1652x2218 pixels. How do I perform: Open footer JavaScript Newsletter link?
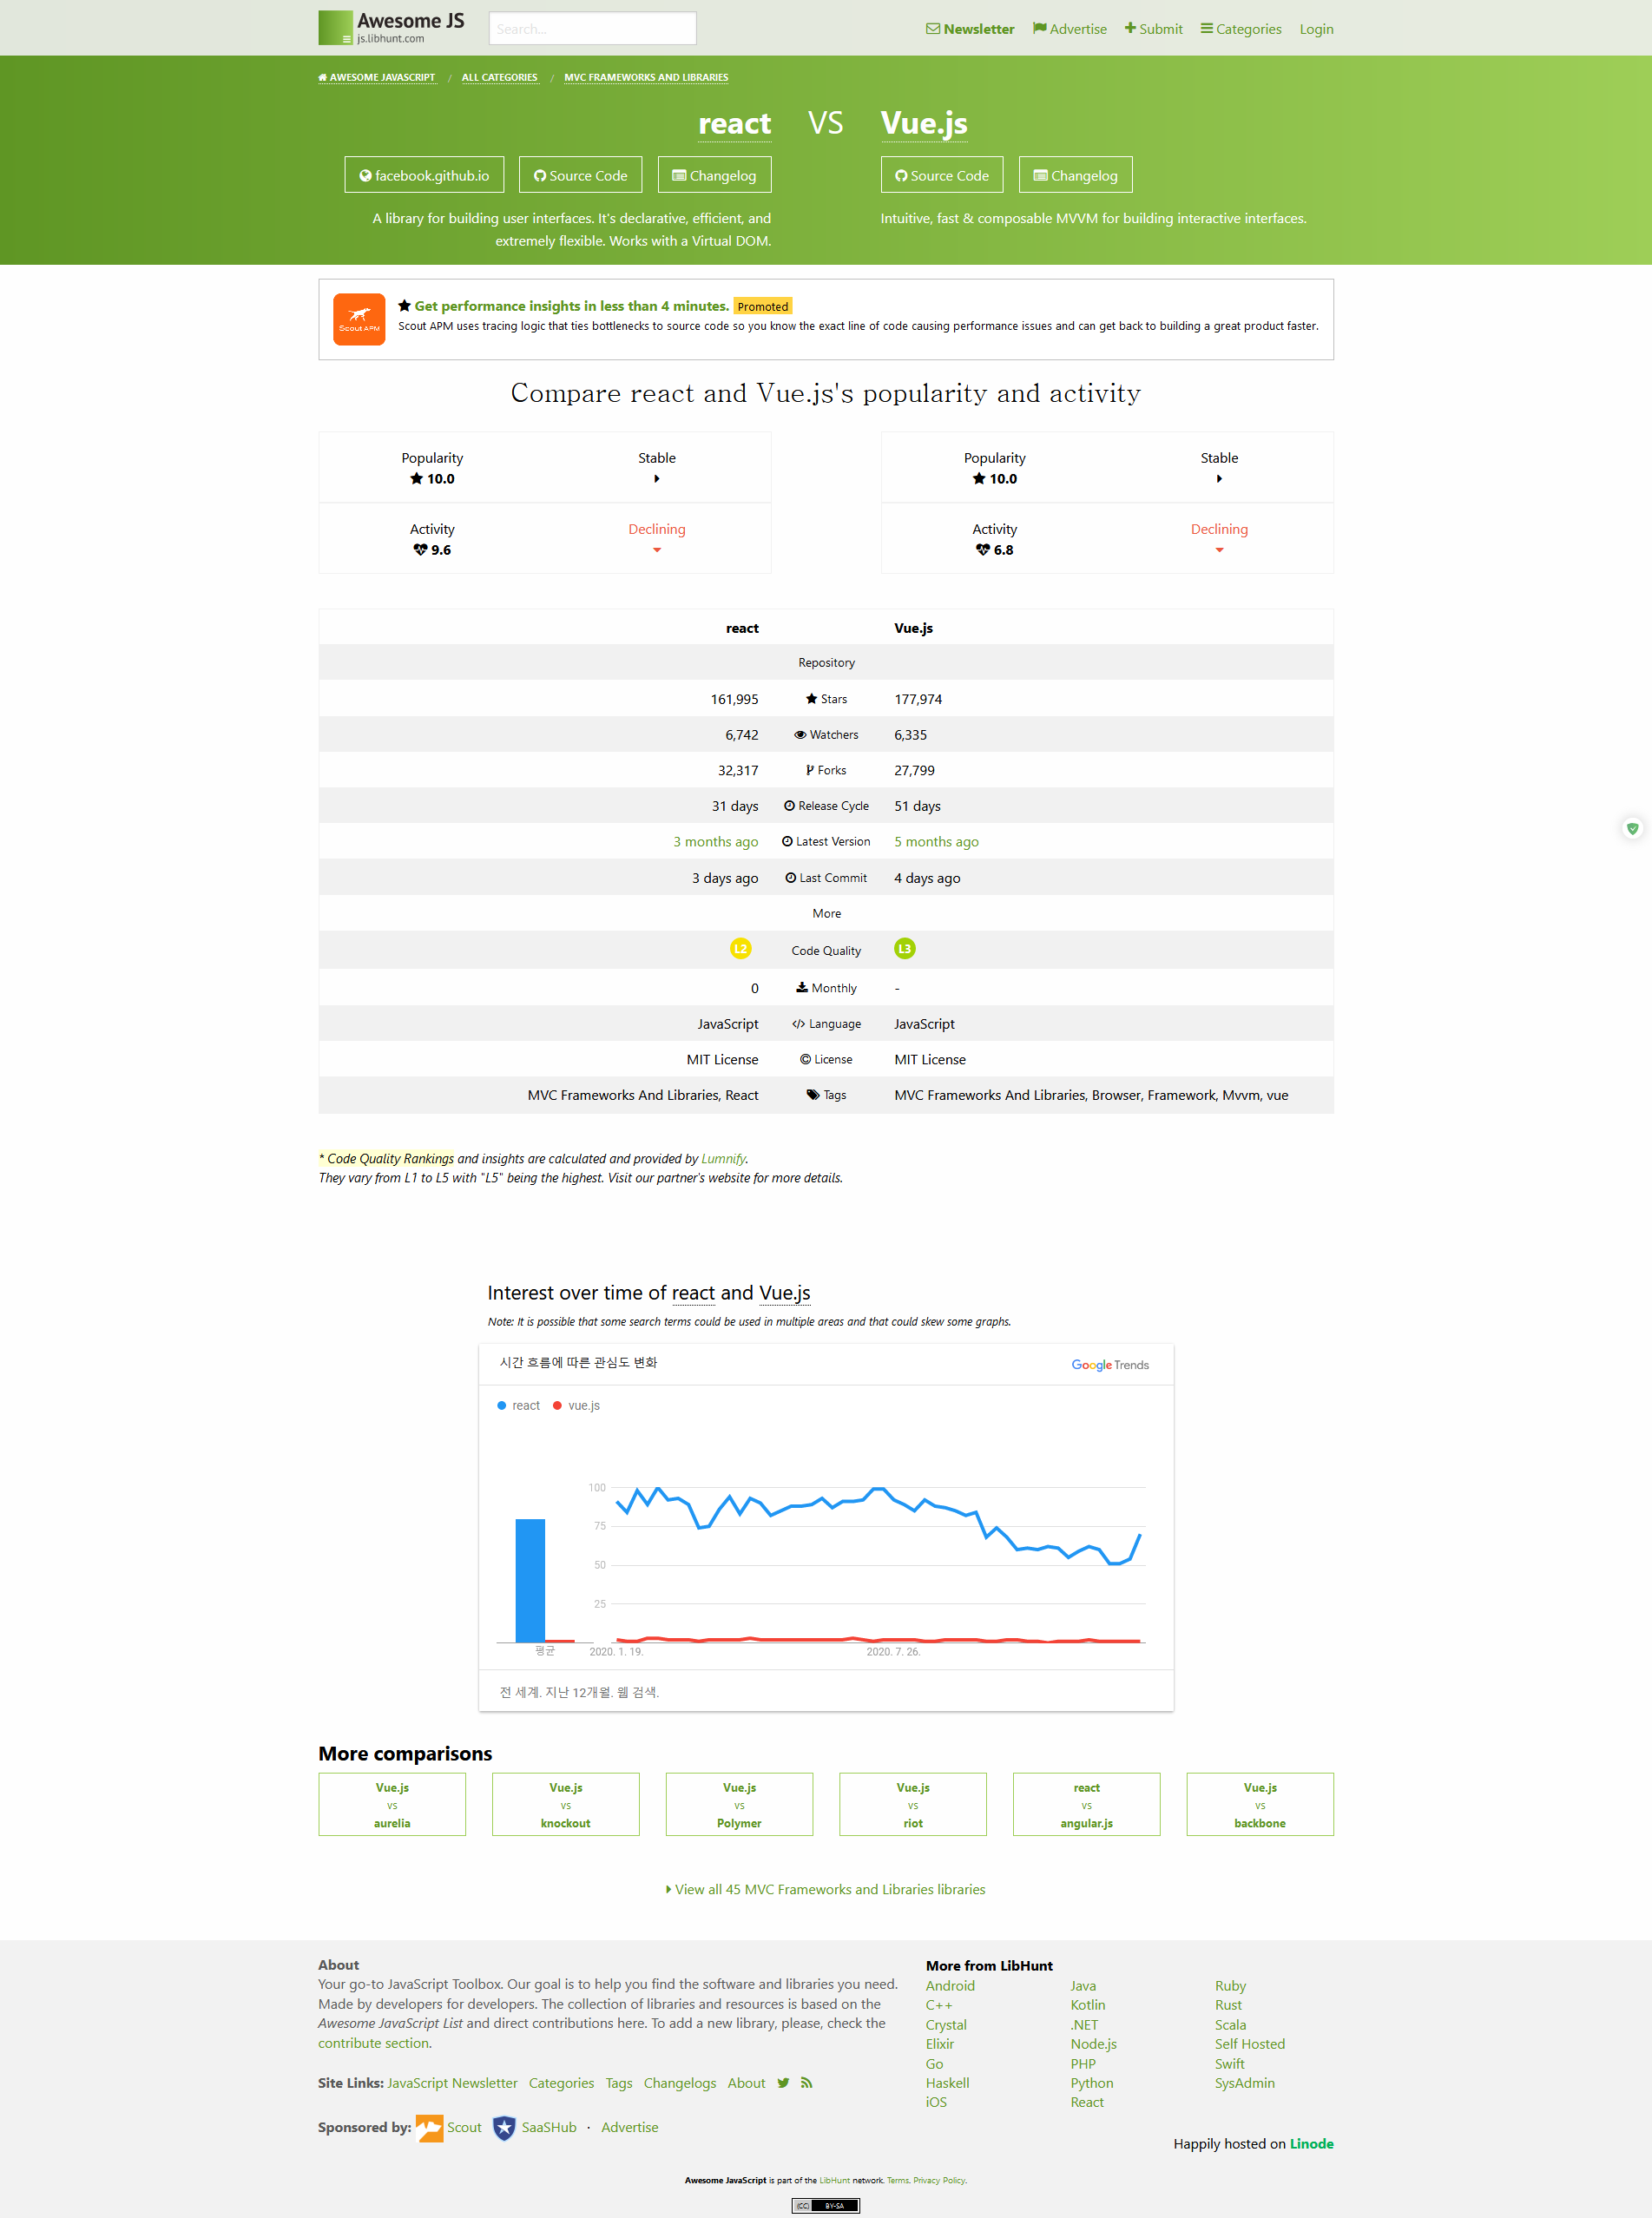(x=452, y=2083)
